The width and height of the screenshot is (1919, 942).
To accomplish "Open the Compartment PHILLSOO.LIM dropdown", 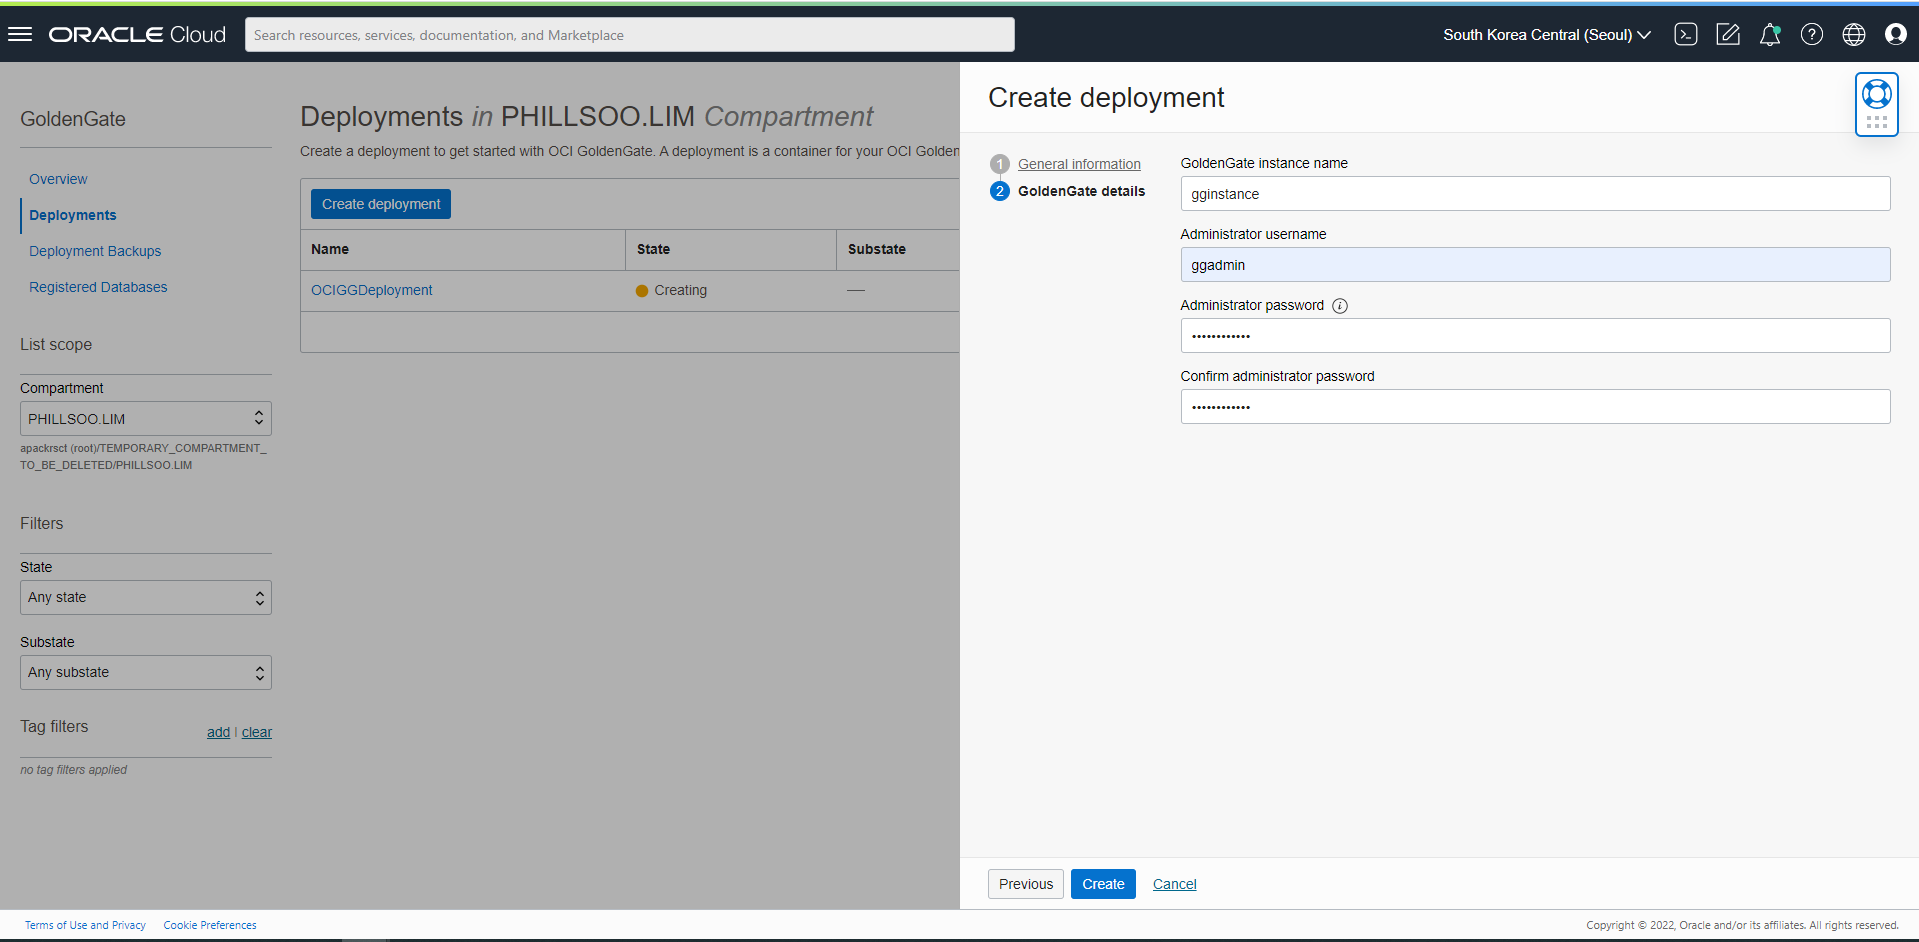I will click(146, 419).
